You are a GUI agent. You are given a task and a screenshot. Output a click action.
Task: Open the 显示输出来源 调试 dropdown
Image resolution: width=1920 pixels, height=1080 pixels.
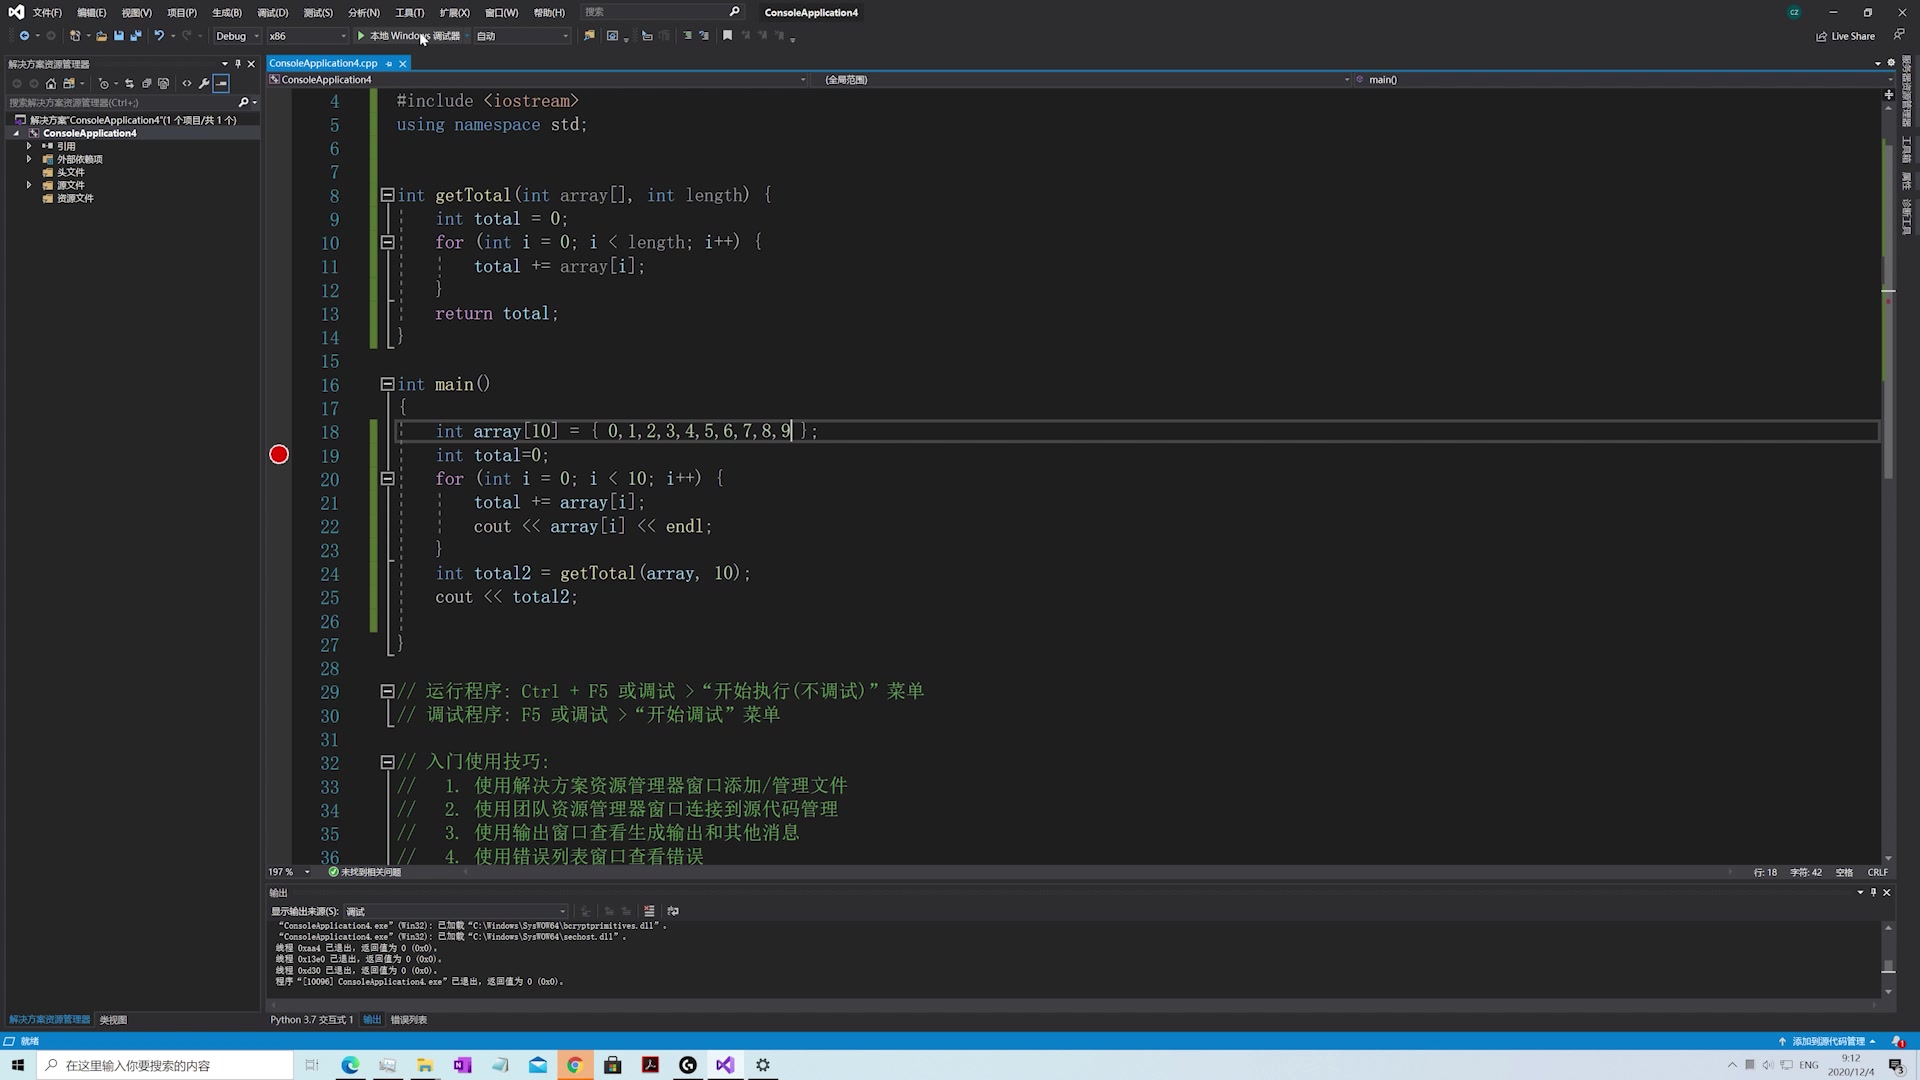(456, 911)
